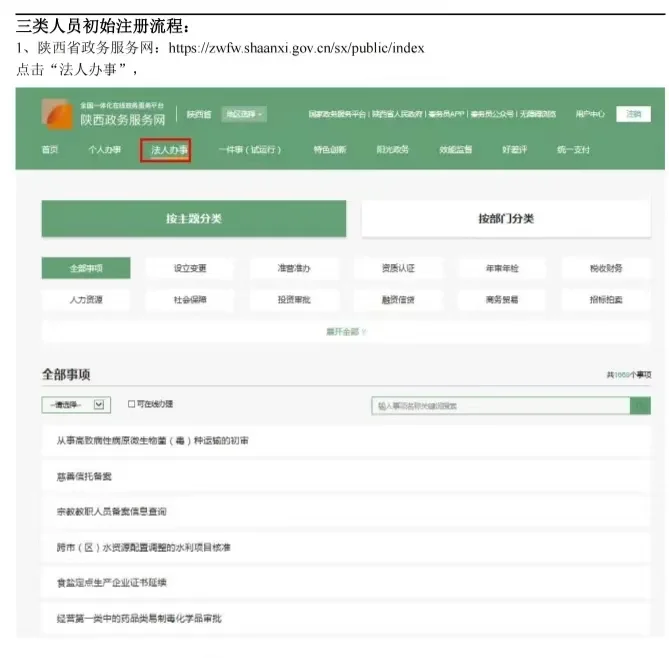Open the 秦务员公众号 link
Screen dimensions: 669x658
[x=492, y=114]
